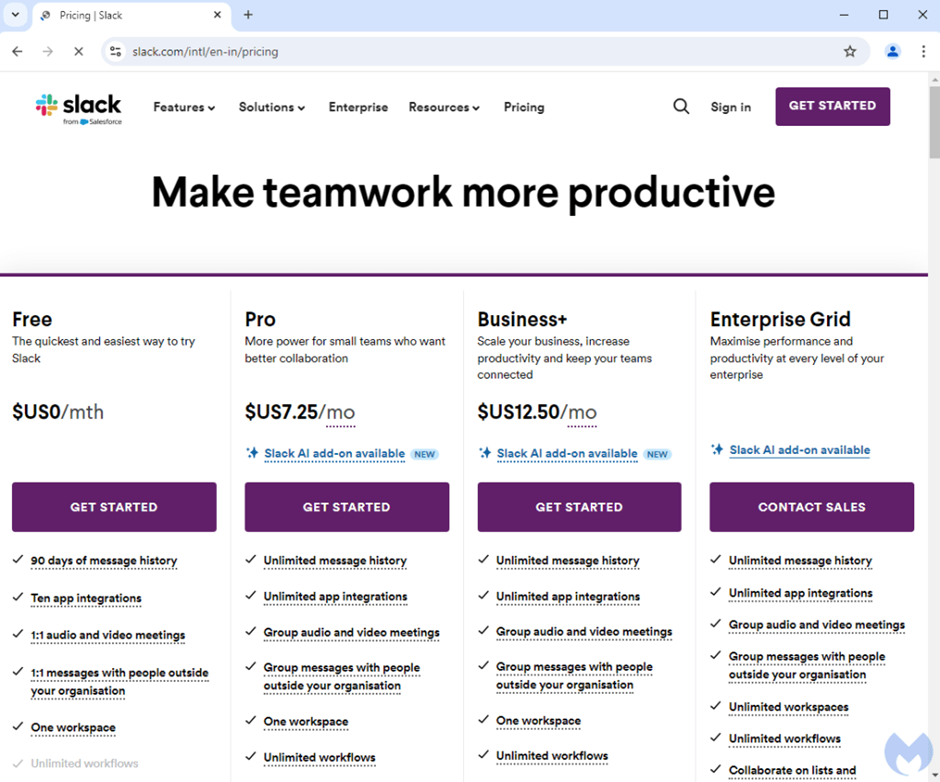
Task: Click Sign in
Action: click(x=731, y=107)
